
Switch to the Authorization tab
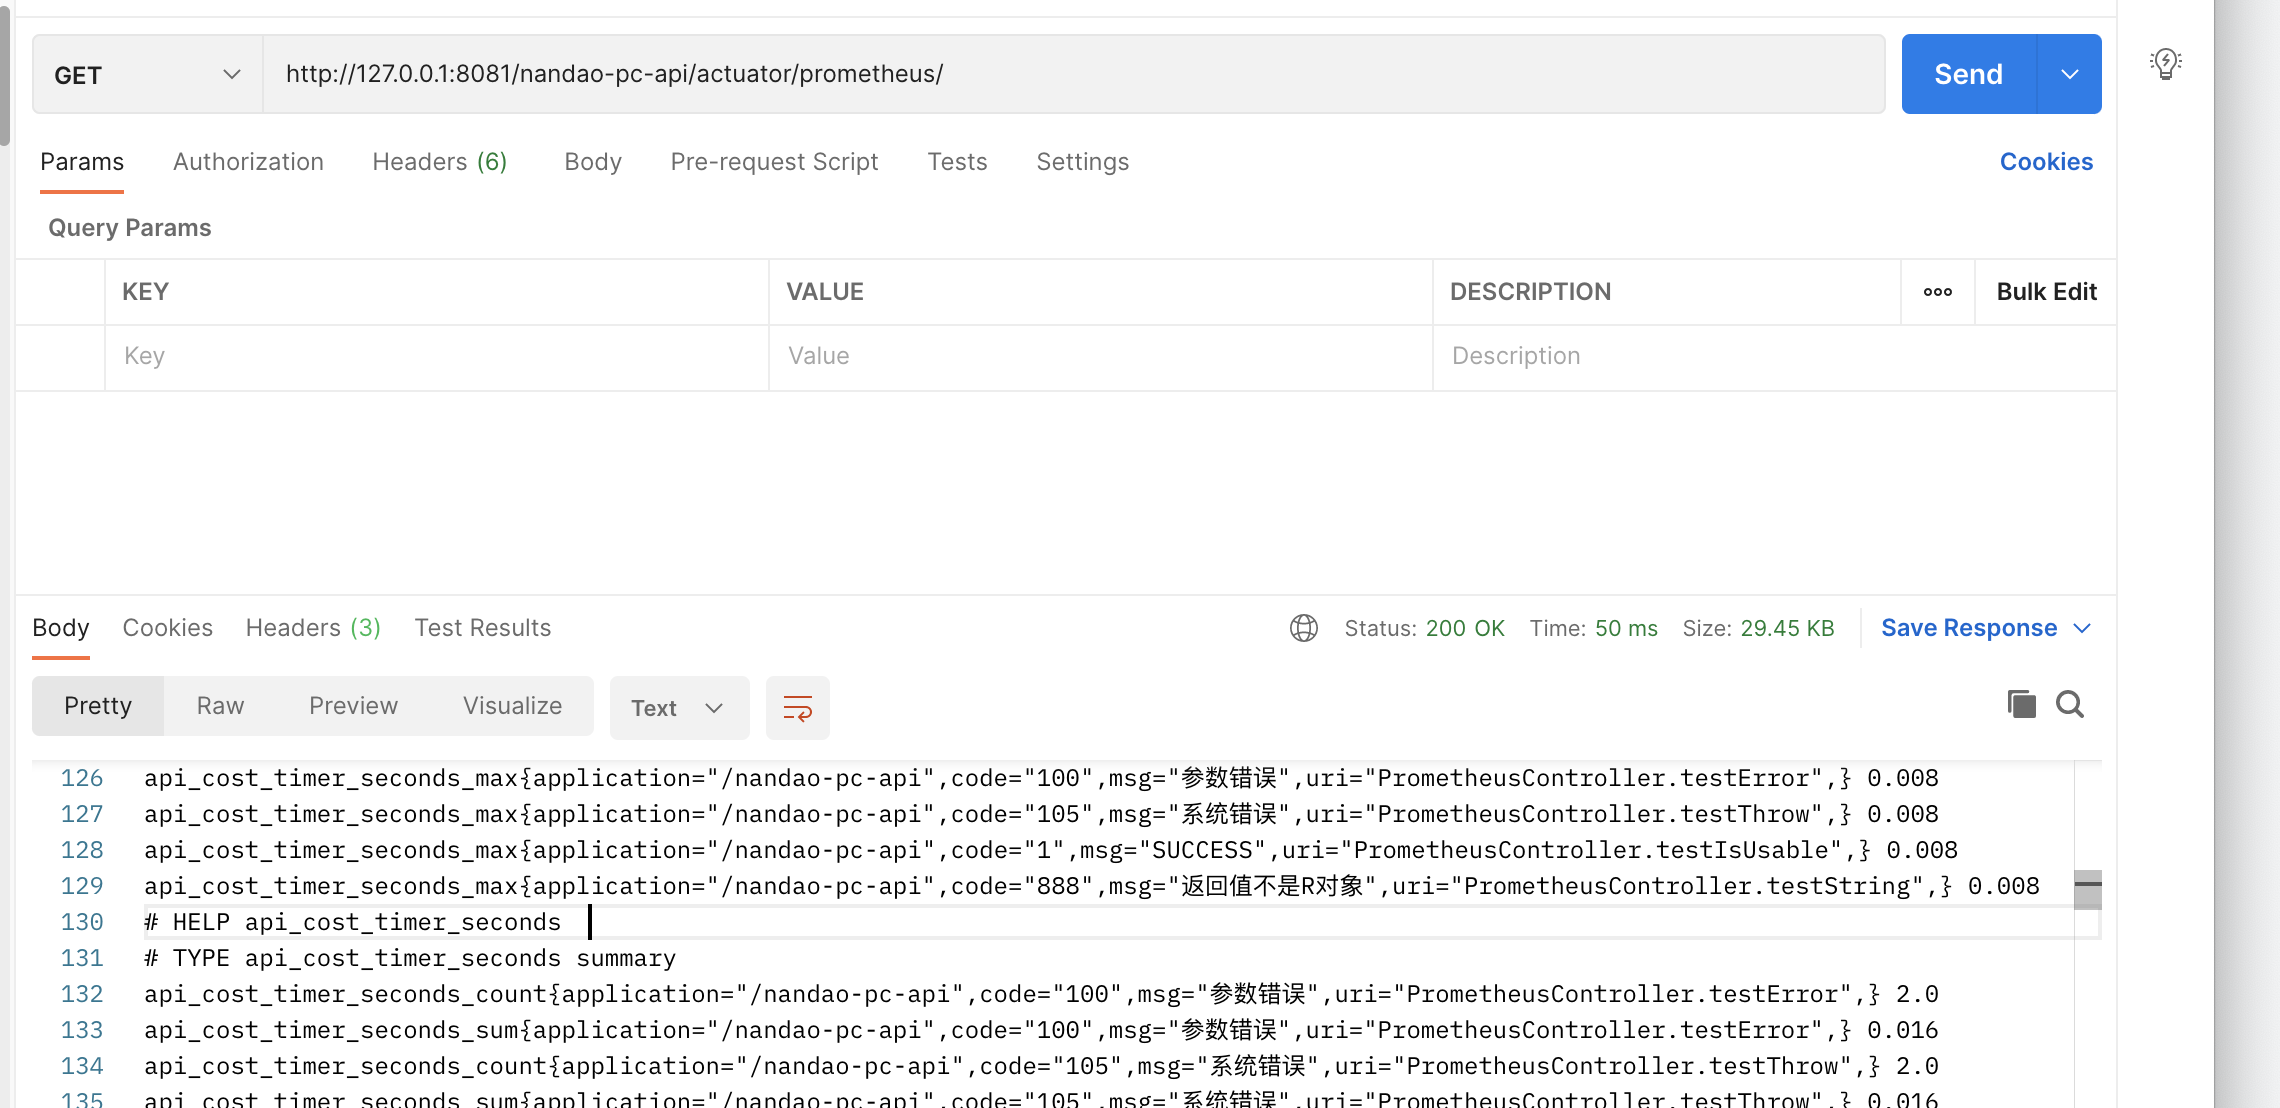248,162
